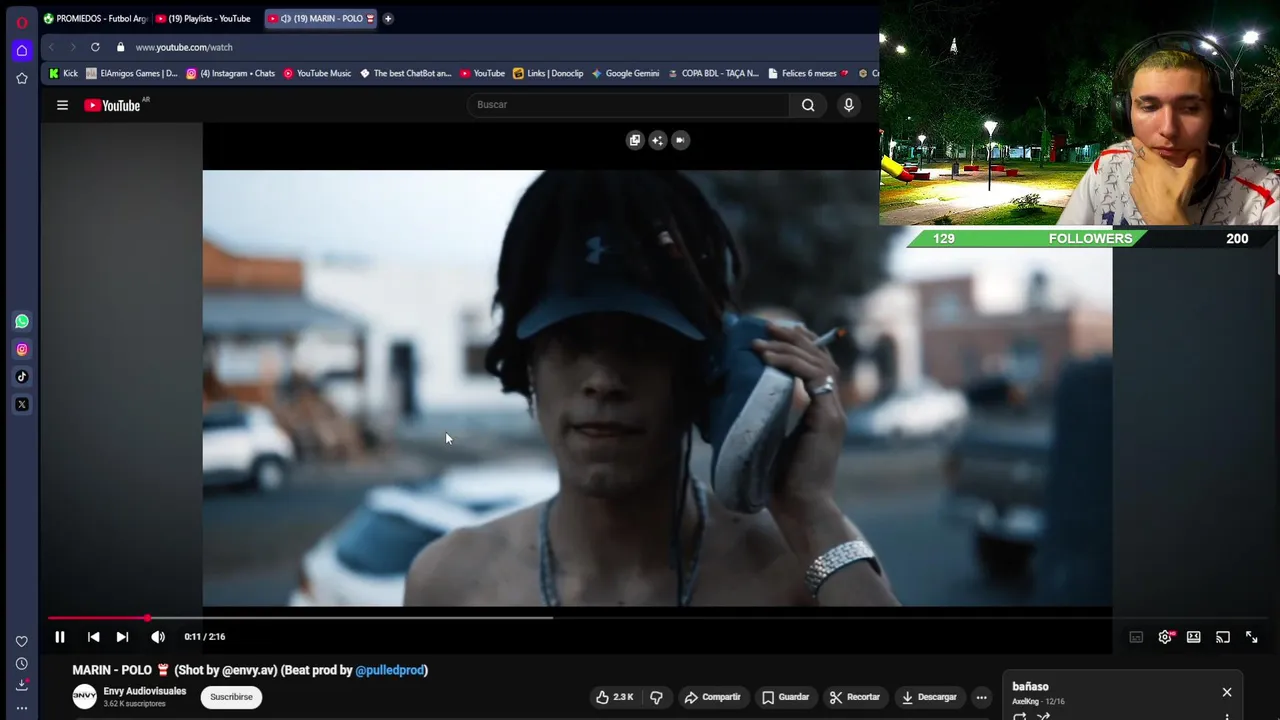Mute the video volume speaker icon

click(x=158, y=637)
